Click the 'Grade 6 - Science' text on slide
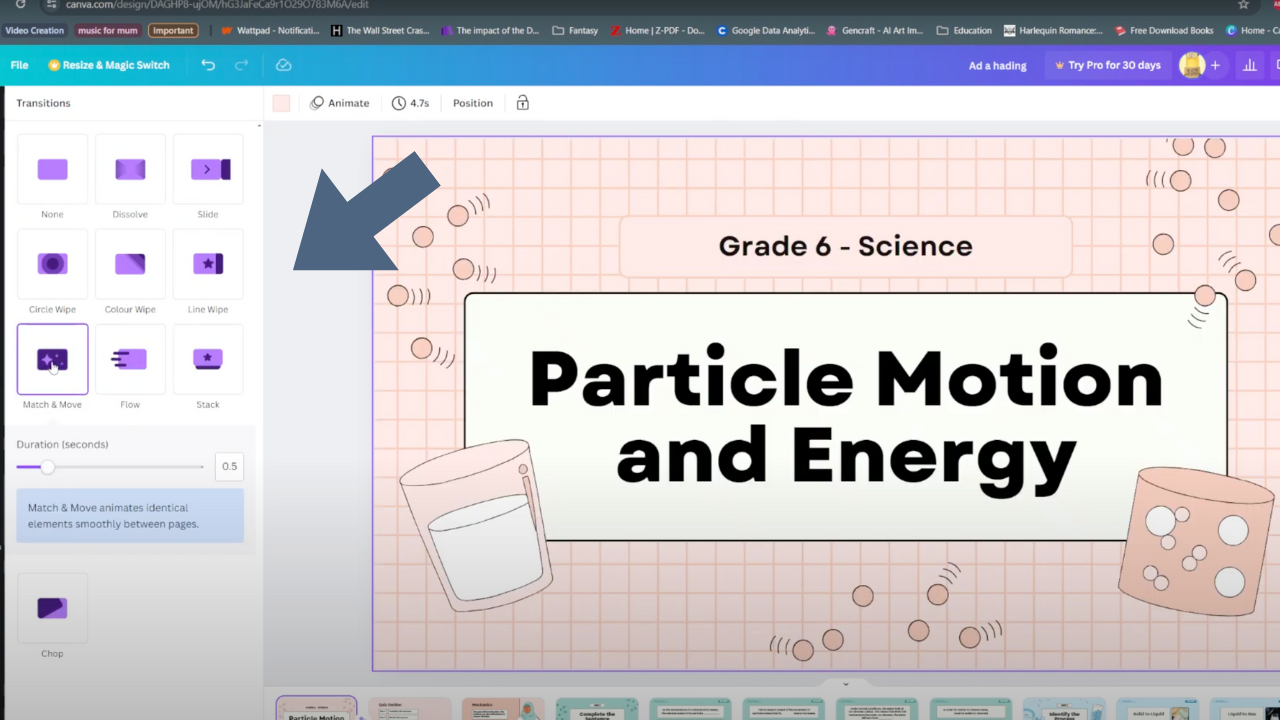Viewport: 1280px width, 720px height. pyautogui.click(x=845, y=246)
